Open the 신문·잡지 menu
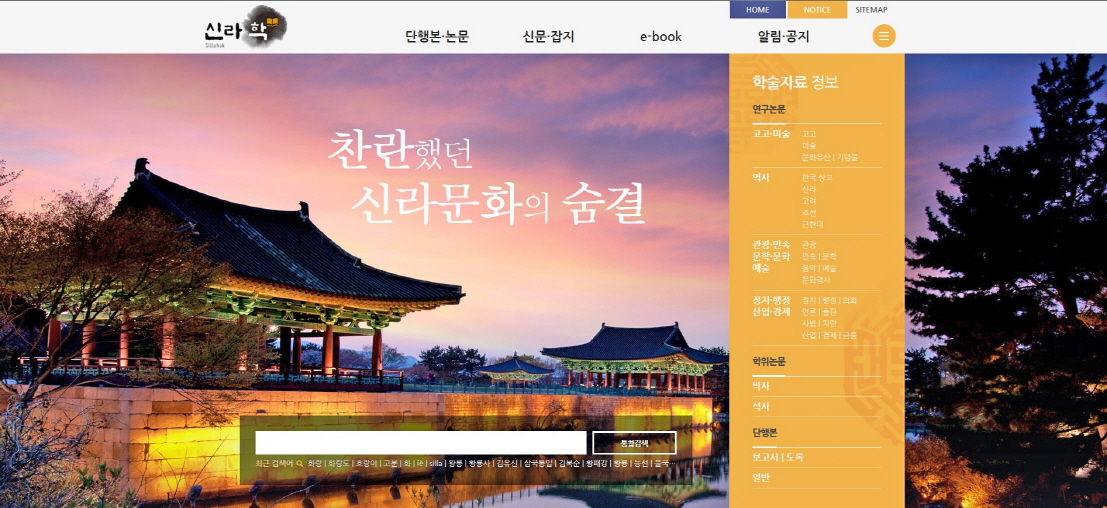Image resolution: width=1107 pixels, height=508 pixels. tap(549, 37)
